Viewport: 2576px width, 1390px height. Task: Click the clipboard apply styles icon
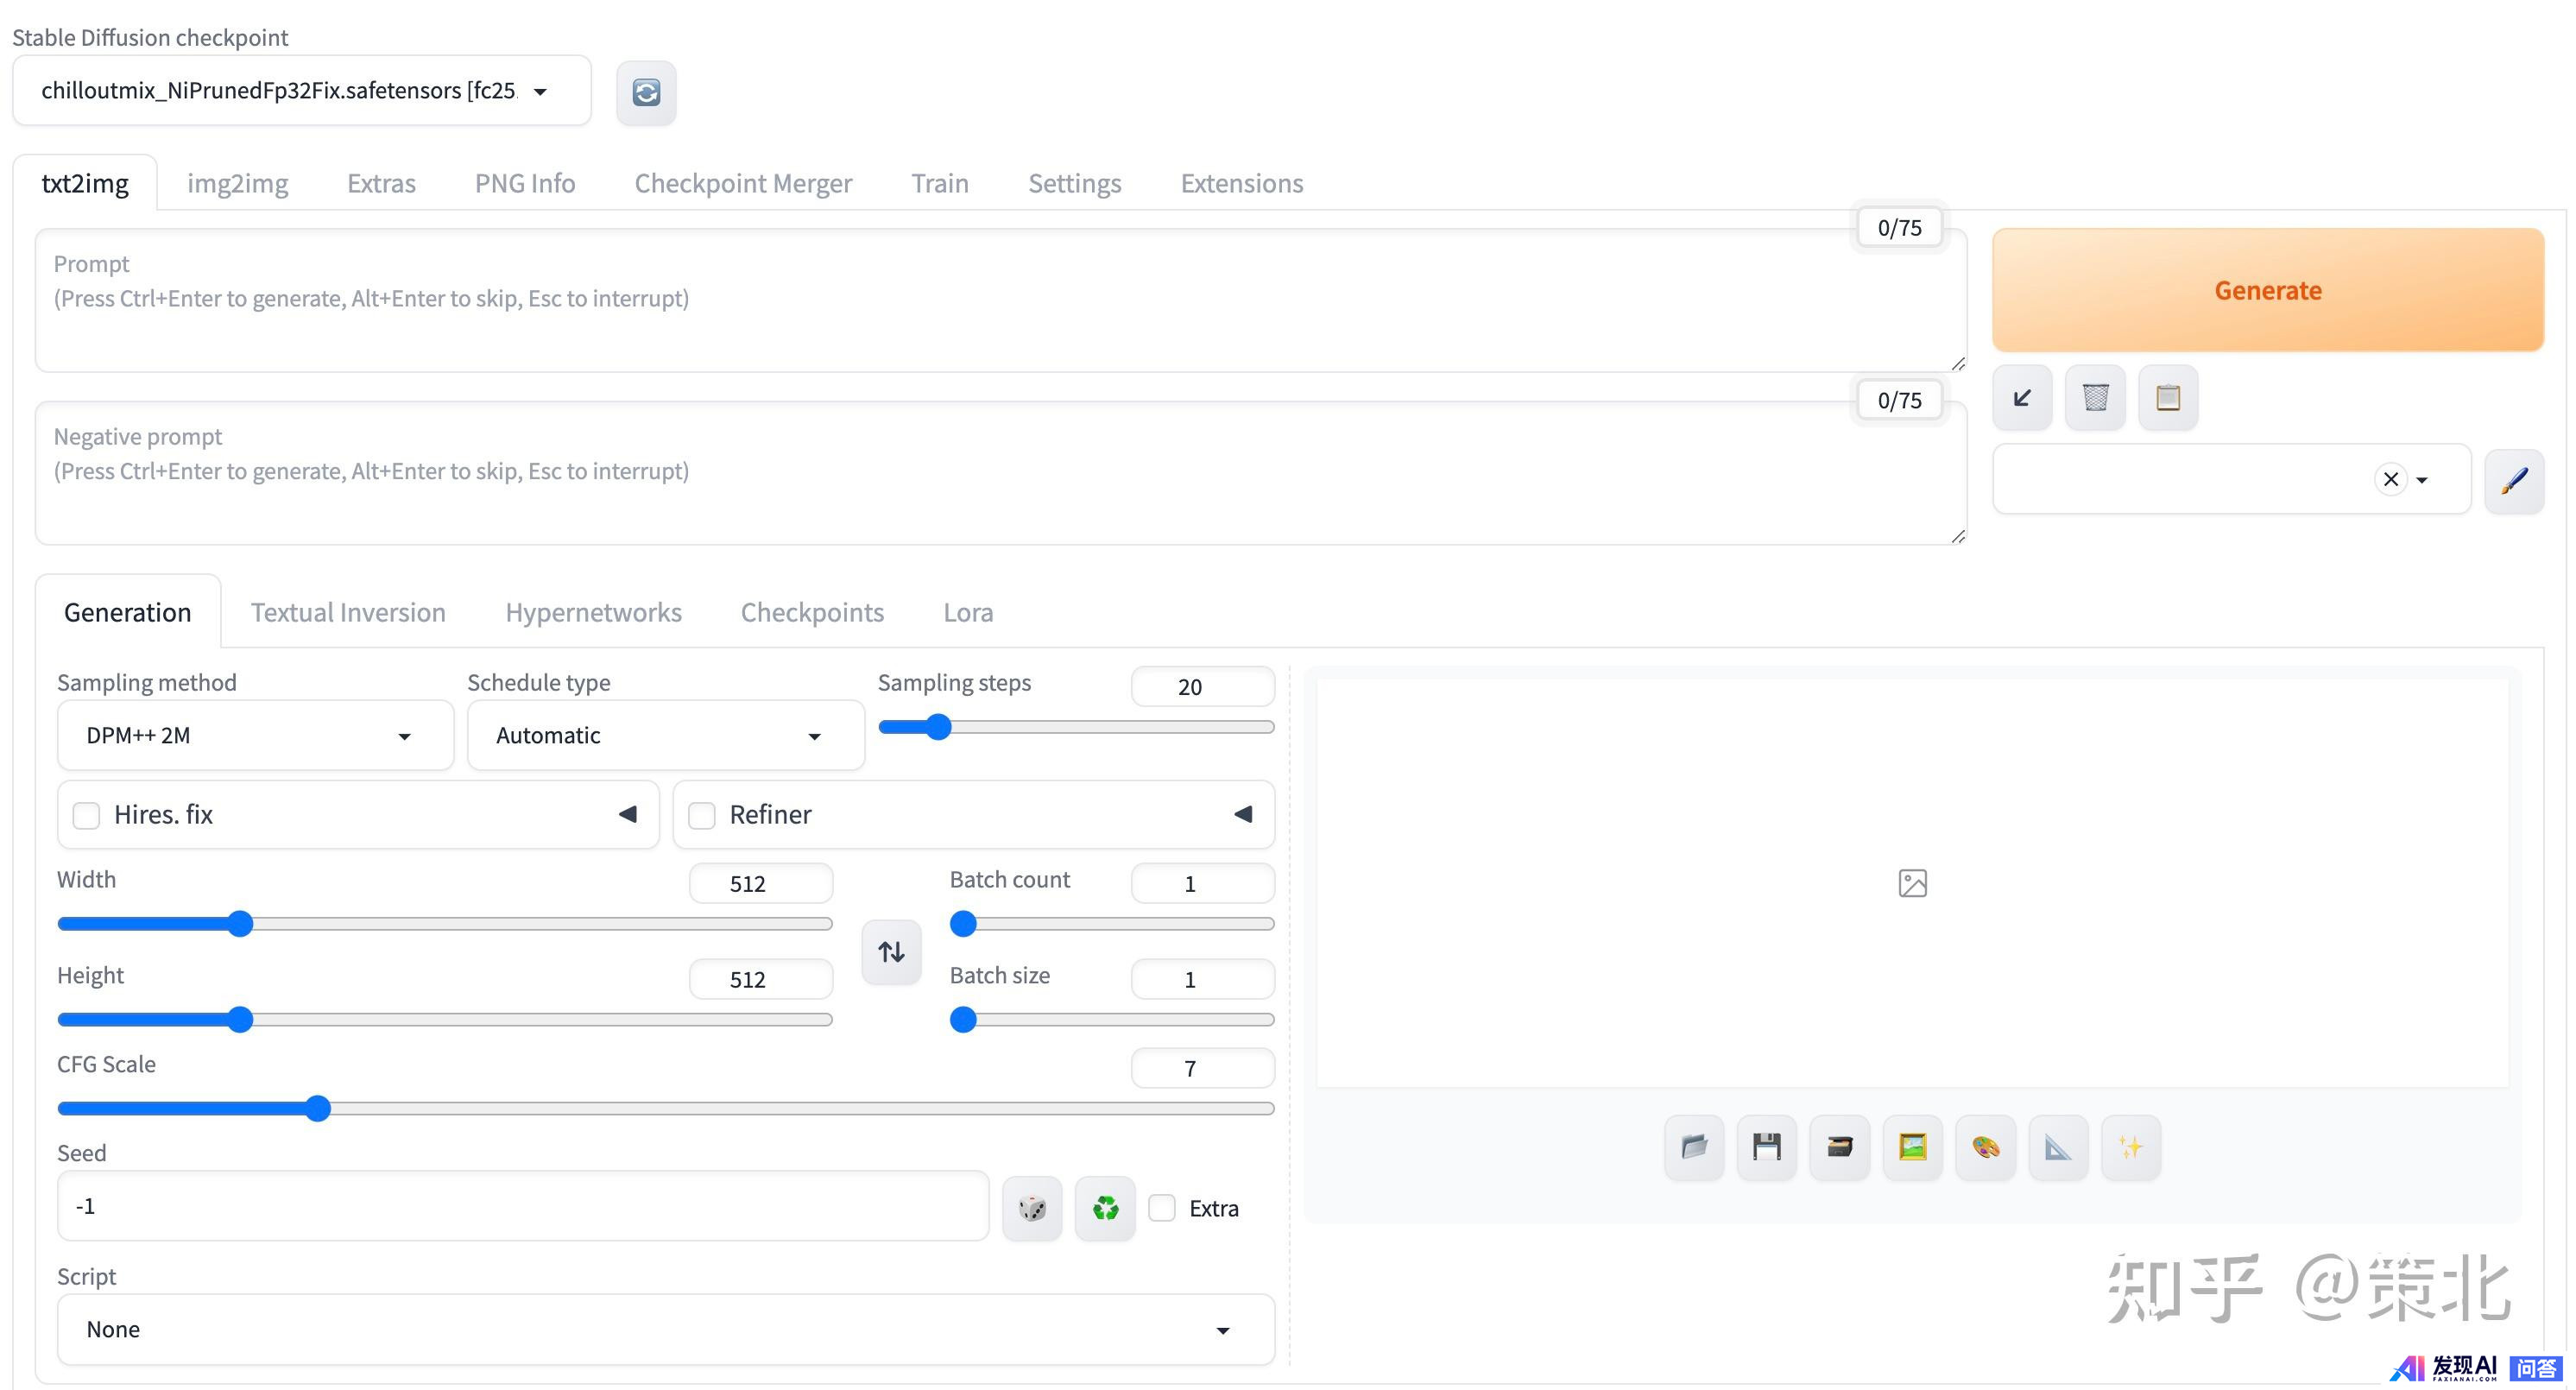pos(2168,398)
